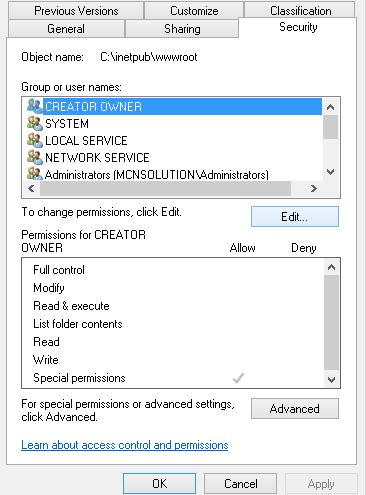Click the user list scroll right arrow

(314, 189)
